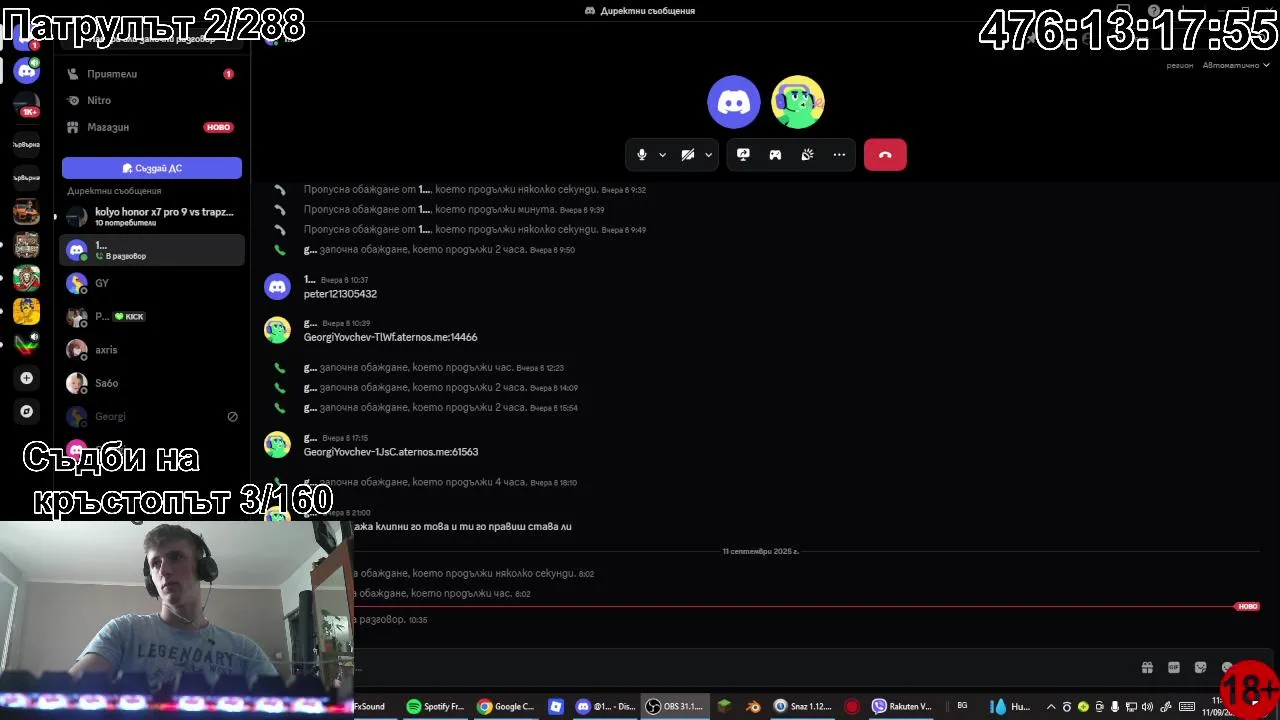Screen dimensions: 1280x720
Task: Open the orange car server icon
Action: tap(27, 212)
